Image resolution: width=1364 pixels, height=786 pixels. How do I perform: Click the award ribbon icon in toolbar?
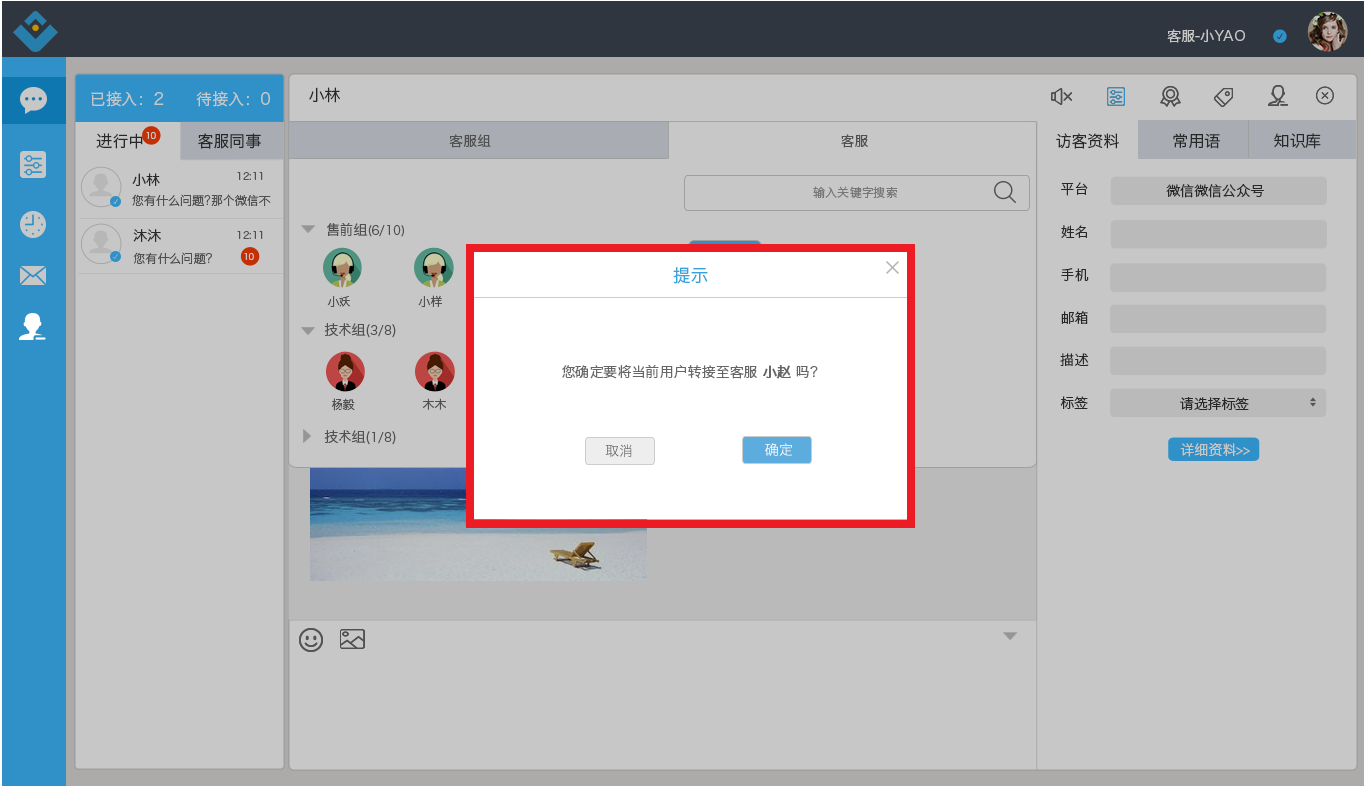point(1170,96)
